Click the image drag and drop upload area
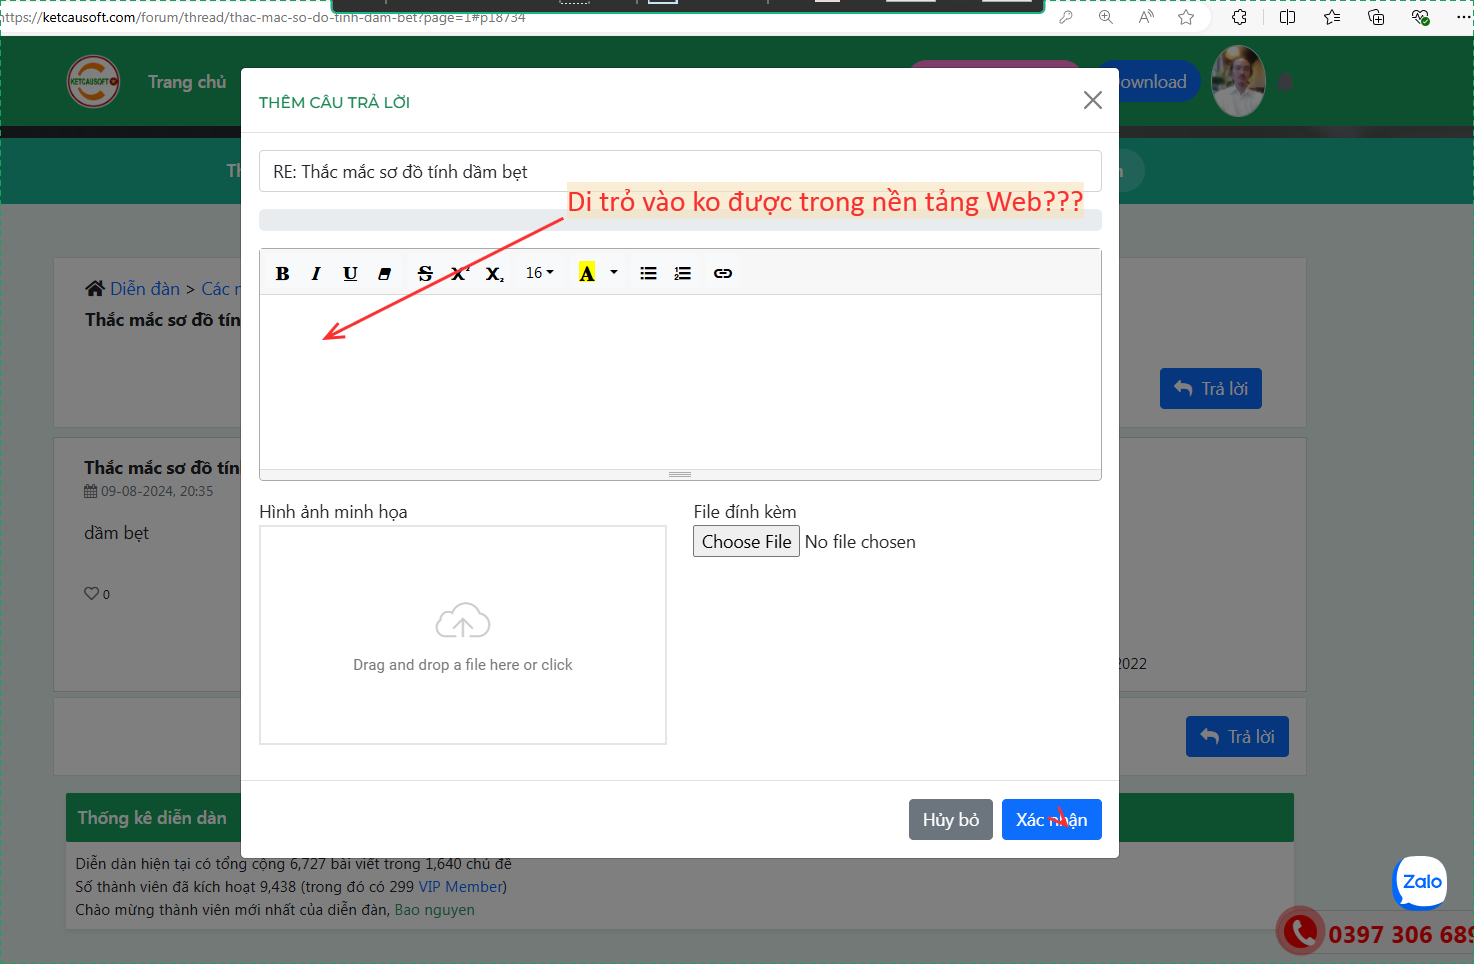Image resolution: width=1474 pixels, height=964 pixels. pos(463,635)
